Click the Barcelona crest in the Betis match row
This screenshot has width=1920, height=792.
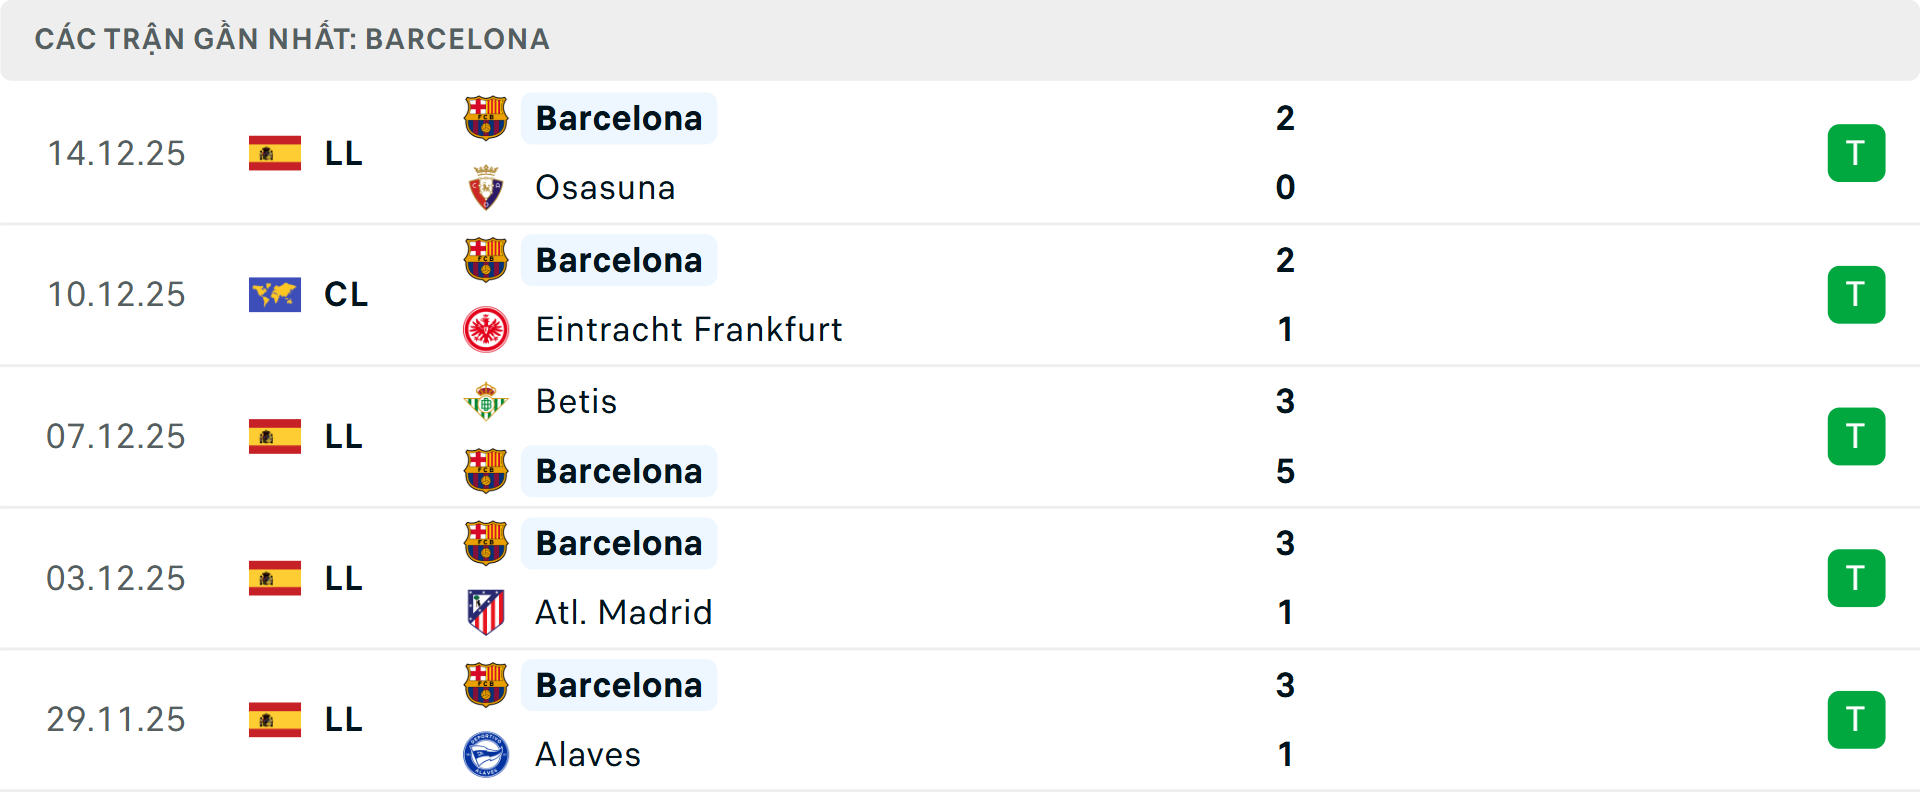click(x=486, y=471)
